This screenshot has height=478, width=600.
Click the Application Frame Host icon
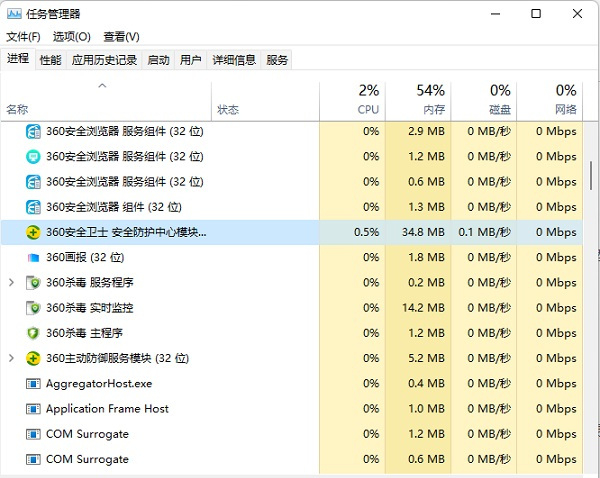(33, 409)
